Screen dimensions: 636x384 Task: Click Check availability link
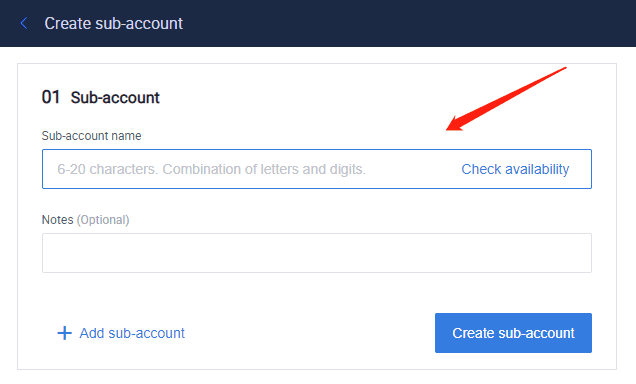pyautogui.click(x=515, y=169)
